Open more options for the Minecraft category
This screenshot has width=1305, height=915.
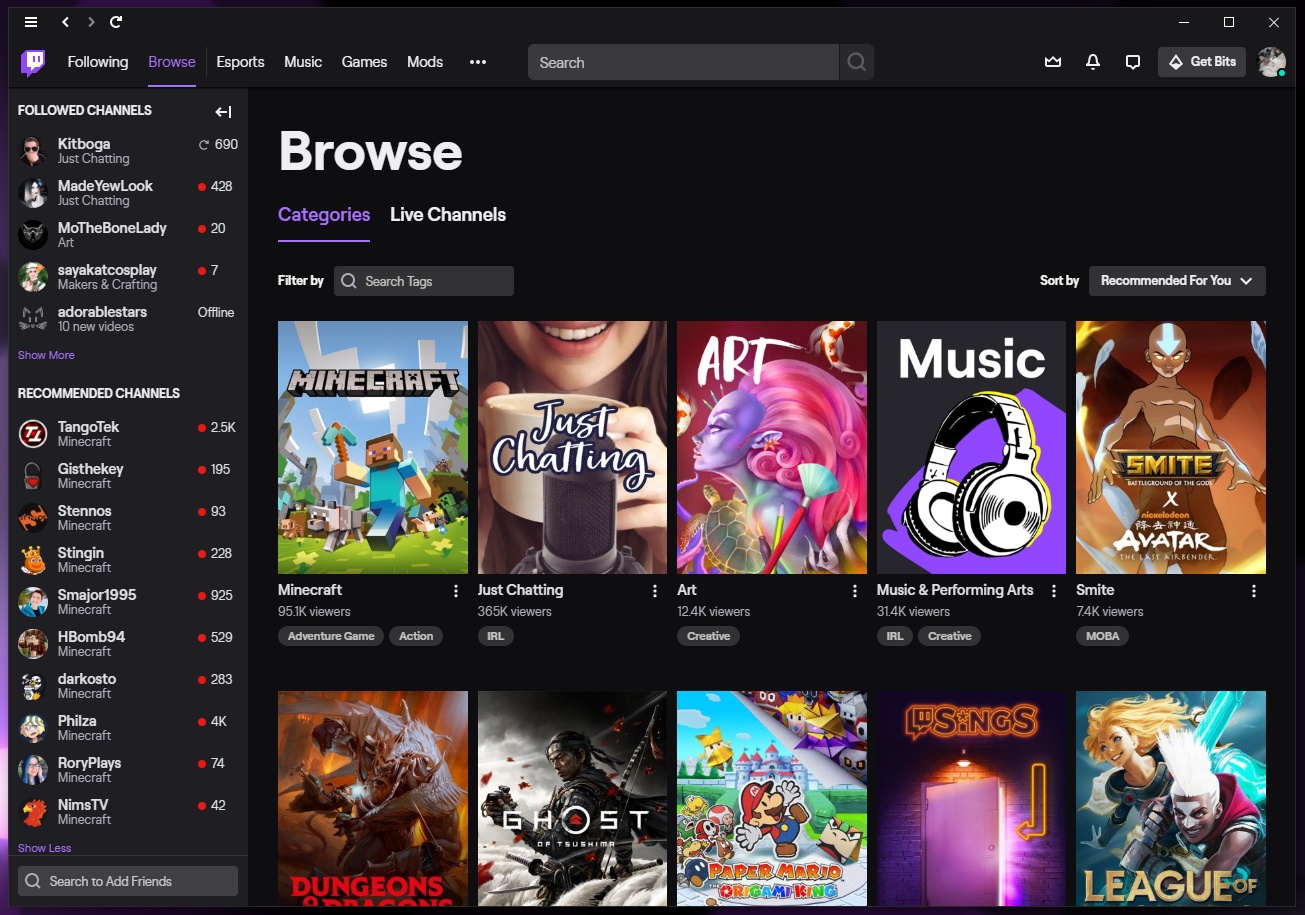coord(456,591)
